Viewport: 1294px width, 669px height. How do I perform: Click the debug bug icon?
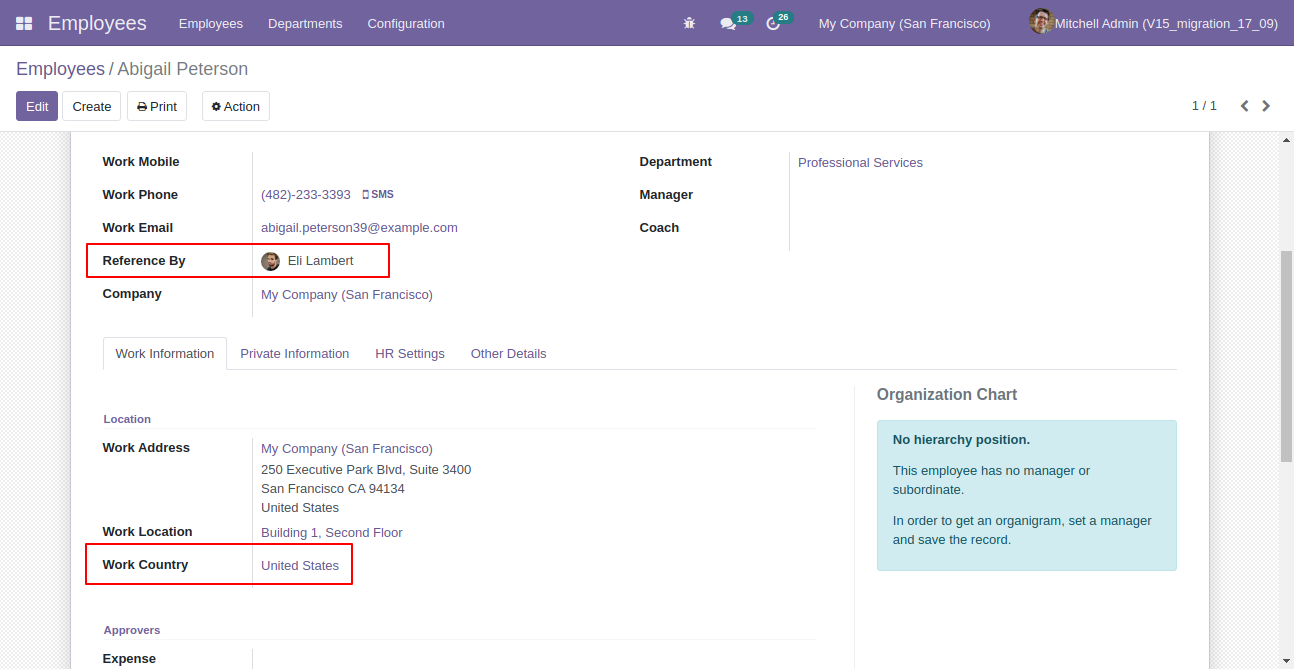[689, 23]
